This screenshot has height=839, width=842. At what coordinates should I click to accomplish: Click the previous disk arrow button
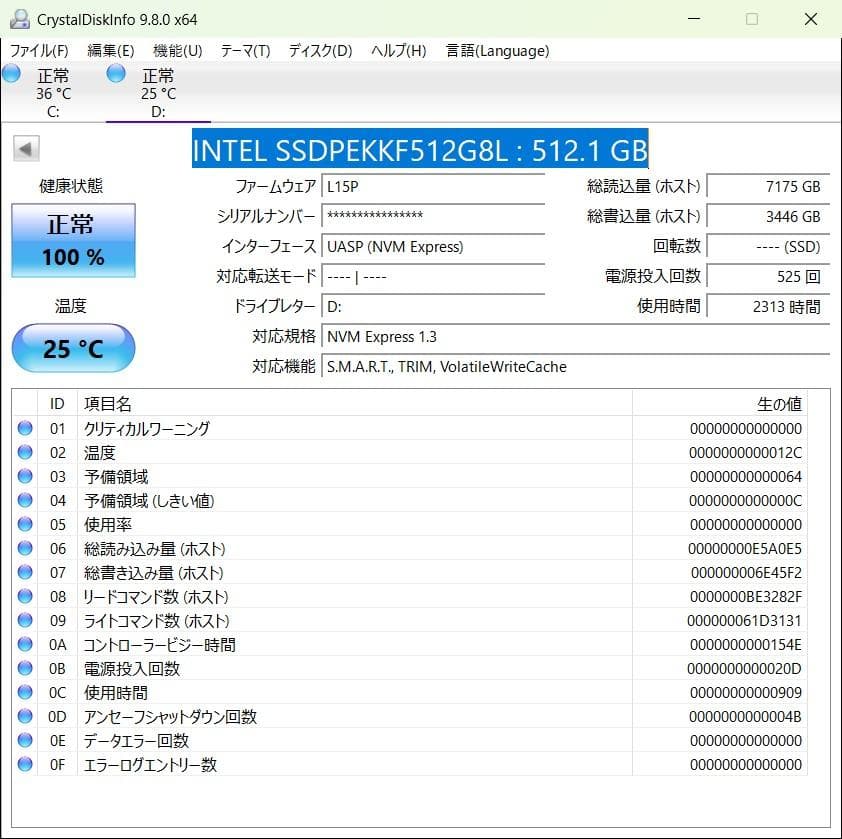point(26,149)
